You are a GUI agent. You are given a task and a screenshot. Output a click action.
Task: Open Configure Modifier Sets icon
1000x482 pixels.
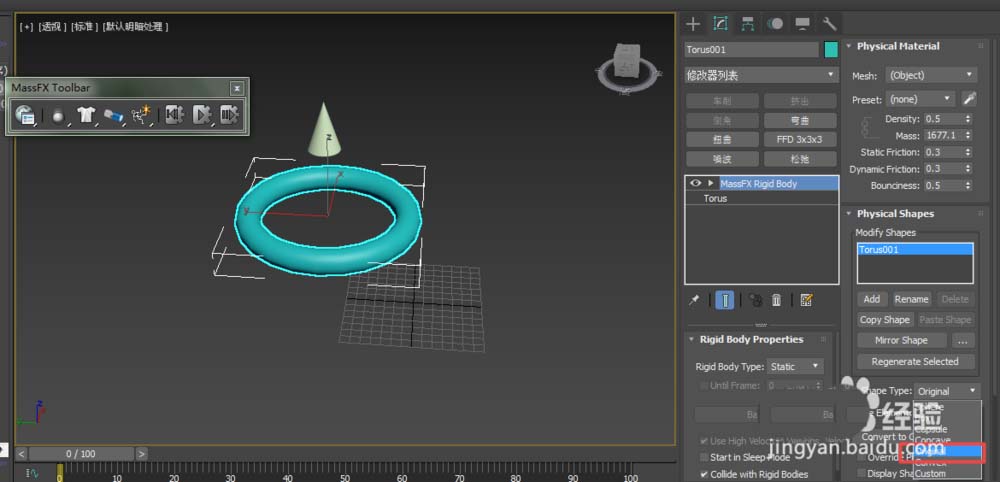coord(806,300)
